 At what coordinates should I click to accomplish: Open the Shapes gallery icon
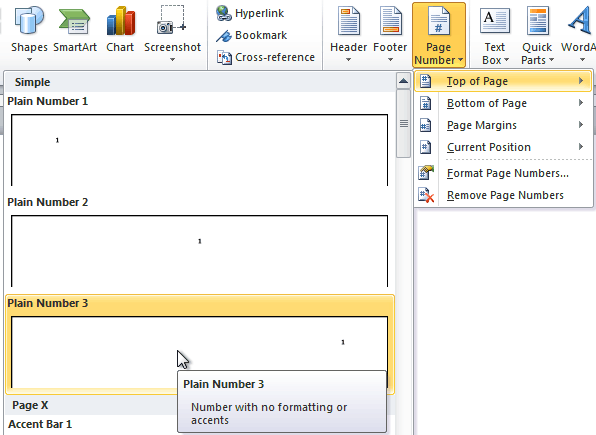click(x=29, y=20)
